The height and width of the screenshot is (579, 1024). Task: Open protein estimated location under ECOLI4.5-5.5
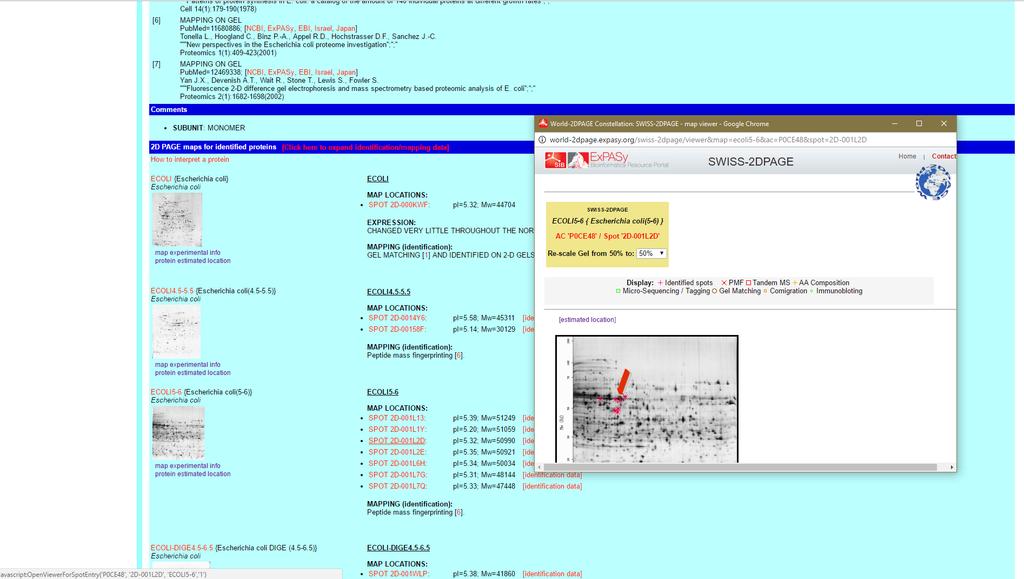coord(193,373)
